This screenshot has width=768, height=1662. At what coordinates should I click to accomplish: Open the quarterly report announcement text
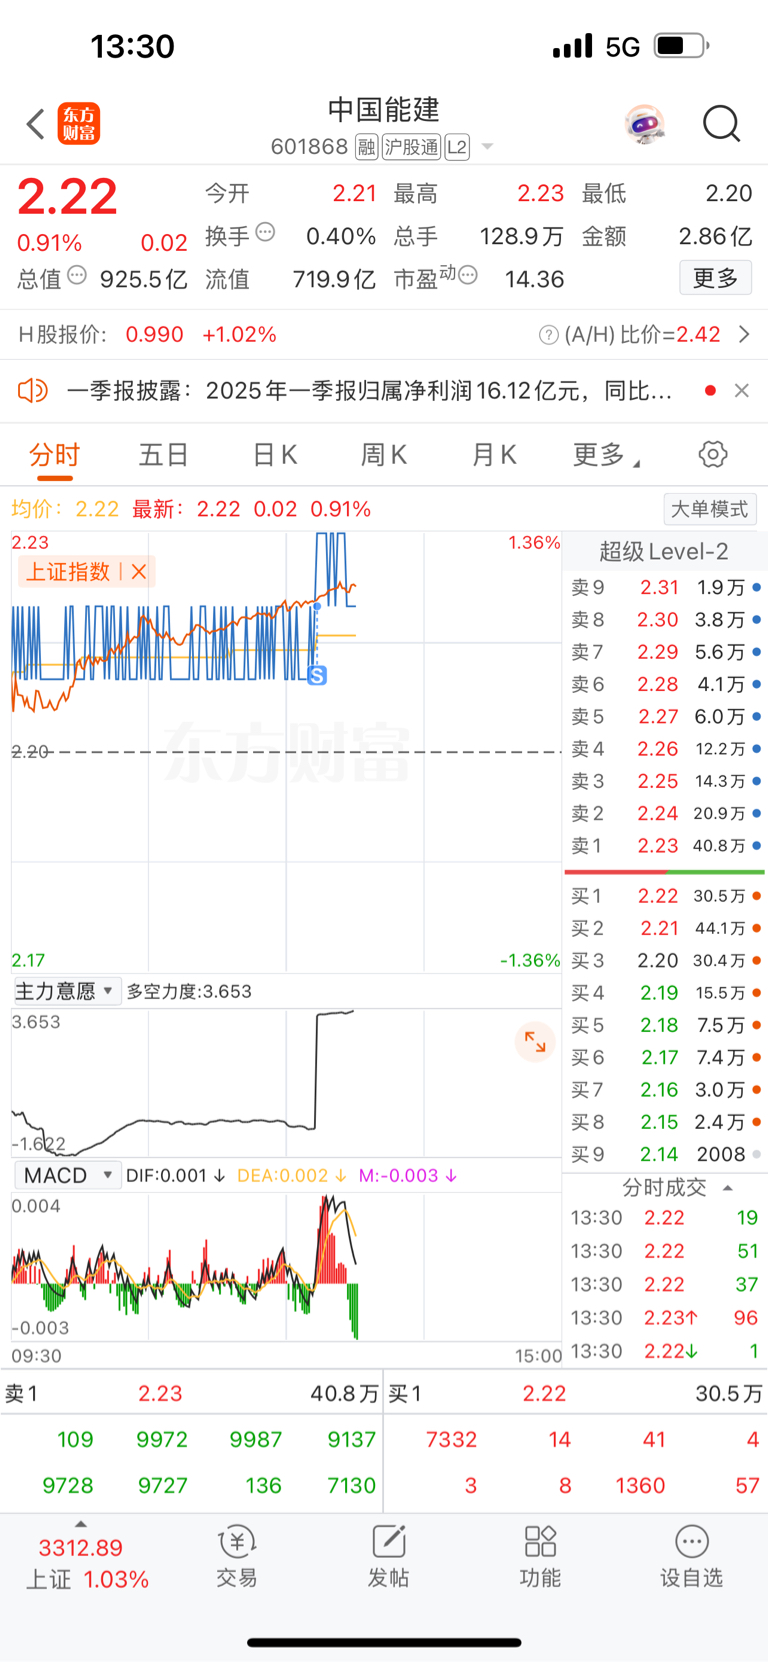click(x=369, y=391)
